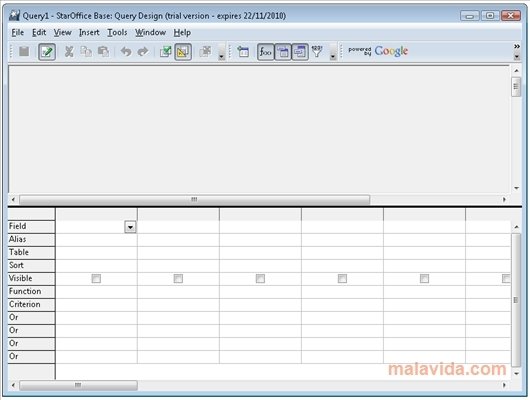
Task: Toggle the Functions row icon
Action: click(265, 52)
